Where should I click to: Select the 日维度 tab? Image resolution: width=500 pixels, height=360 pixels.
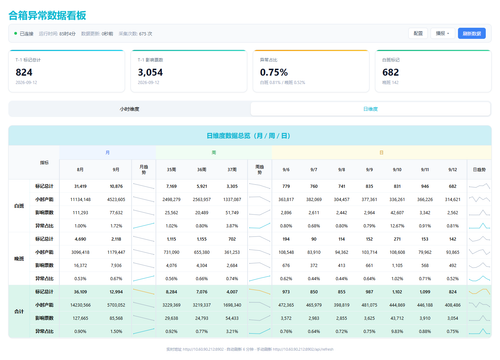tap(370, 109)
